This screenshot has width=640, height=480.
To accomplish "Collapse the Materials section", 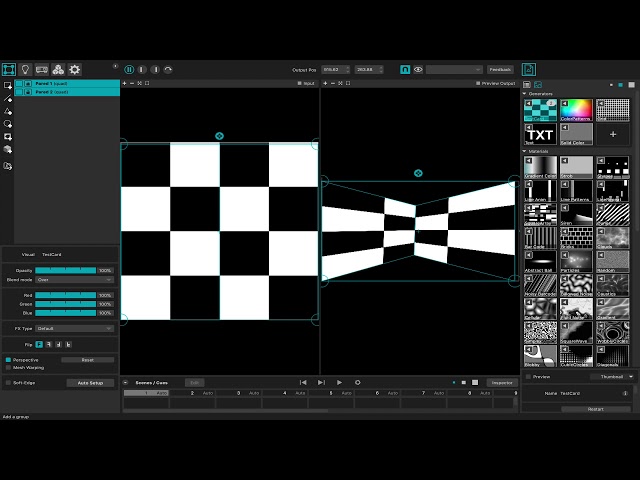I will click(524, 151).
